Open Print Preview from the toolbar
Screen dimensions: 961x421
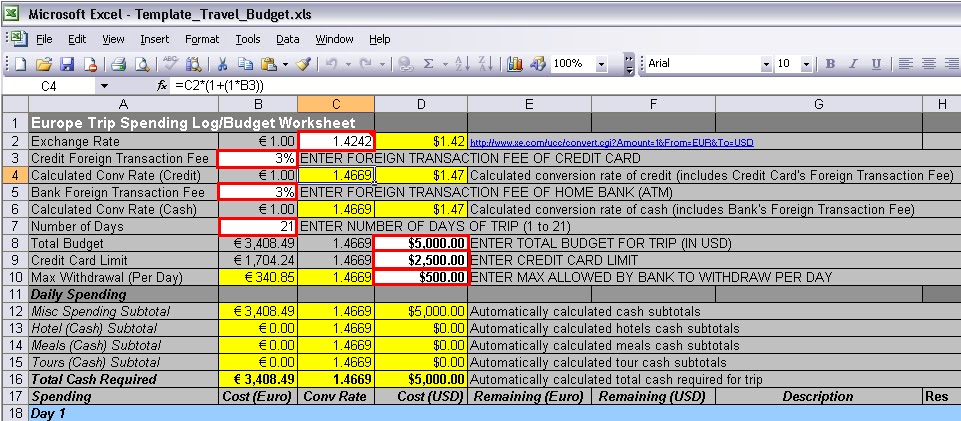point(142,64)
